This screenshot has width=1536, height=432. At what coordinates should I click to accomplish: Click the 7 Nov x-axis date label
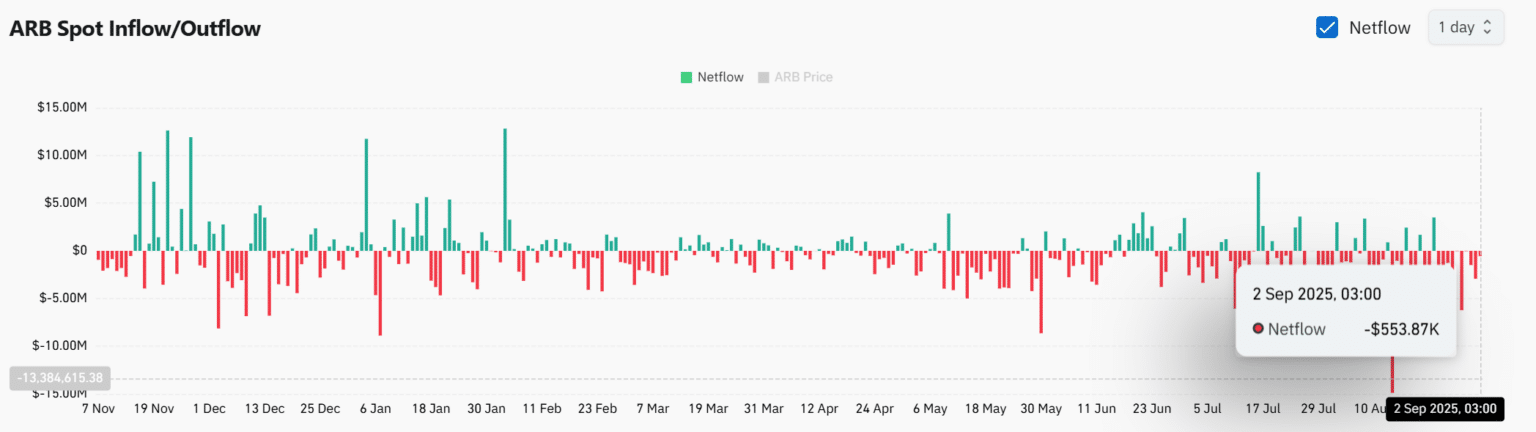click(98, 409)
